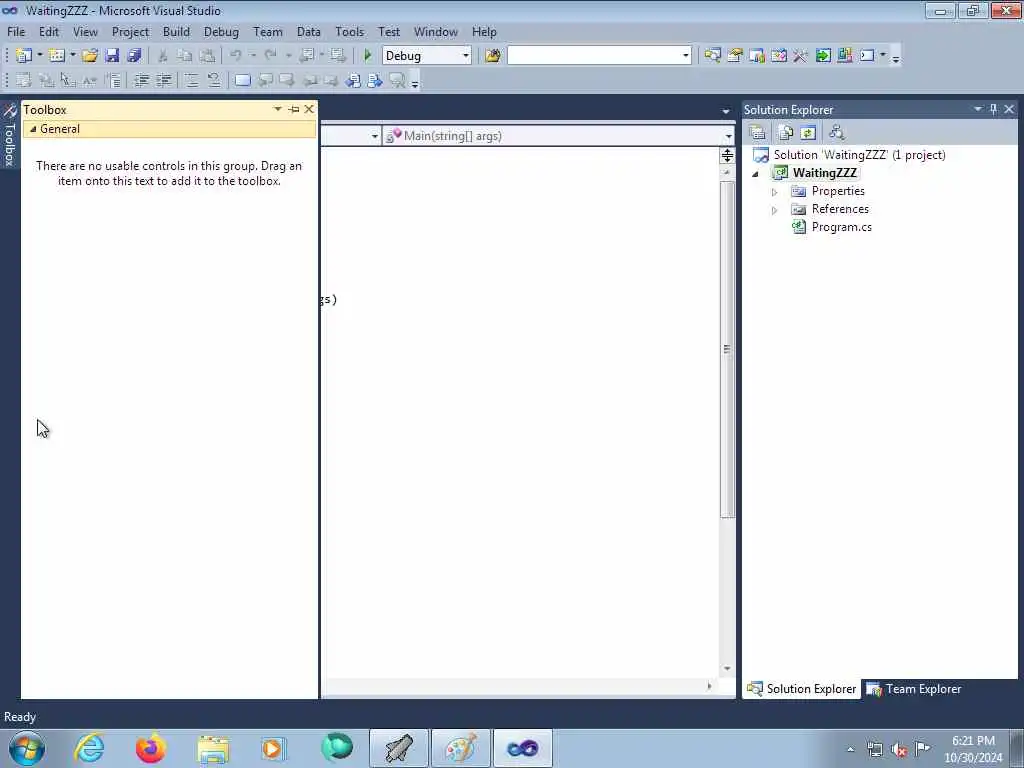Expand the Properties folder node
This screenshot has height=768, width=1024.
coord(775,192)
